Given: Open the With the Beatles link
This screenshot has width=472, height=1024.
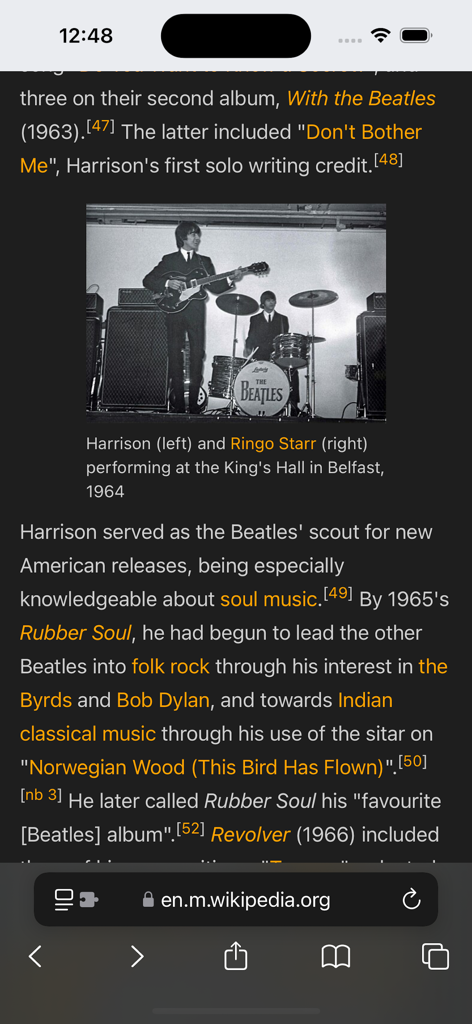Looking at the screenshot, I should point(361,99).
